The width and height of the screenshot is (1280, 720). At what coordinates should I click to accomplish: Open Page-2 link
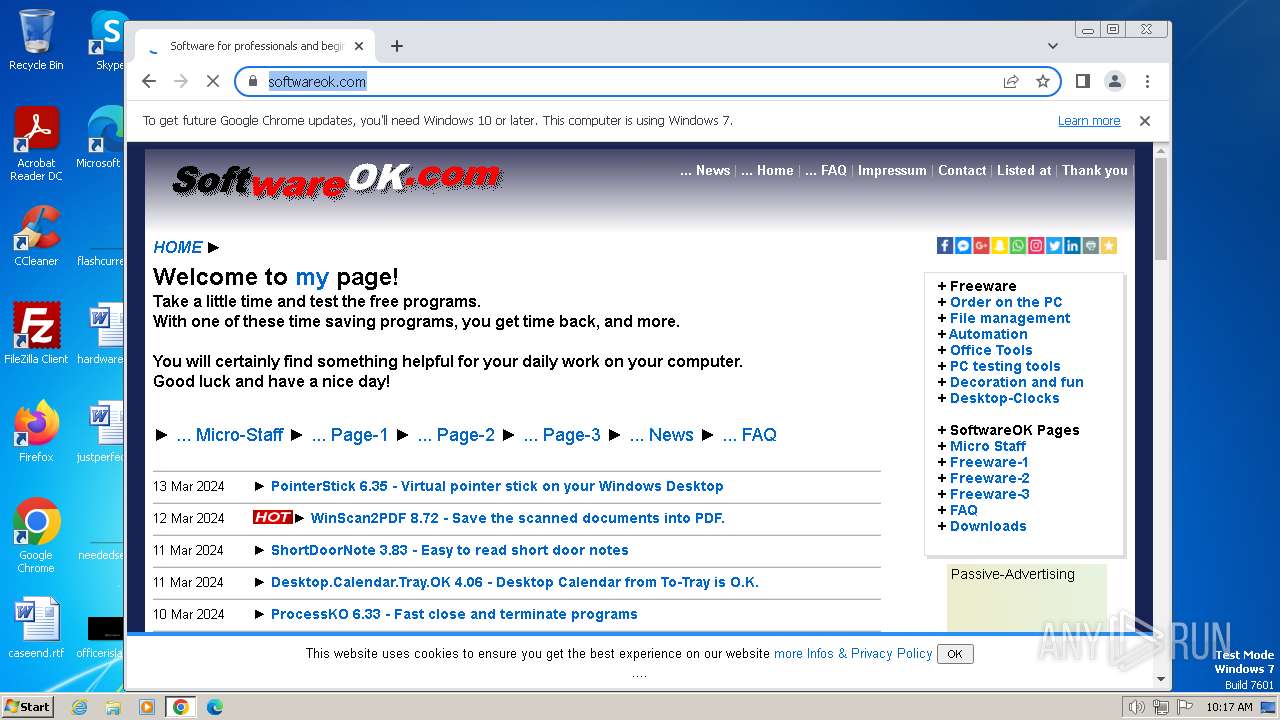[x=456, y=435]
